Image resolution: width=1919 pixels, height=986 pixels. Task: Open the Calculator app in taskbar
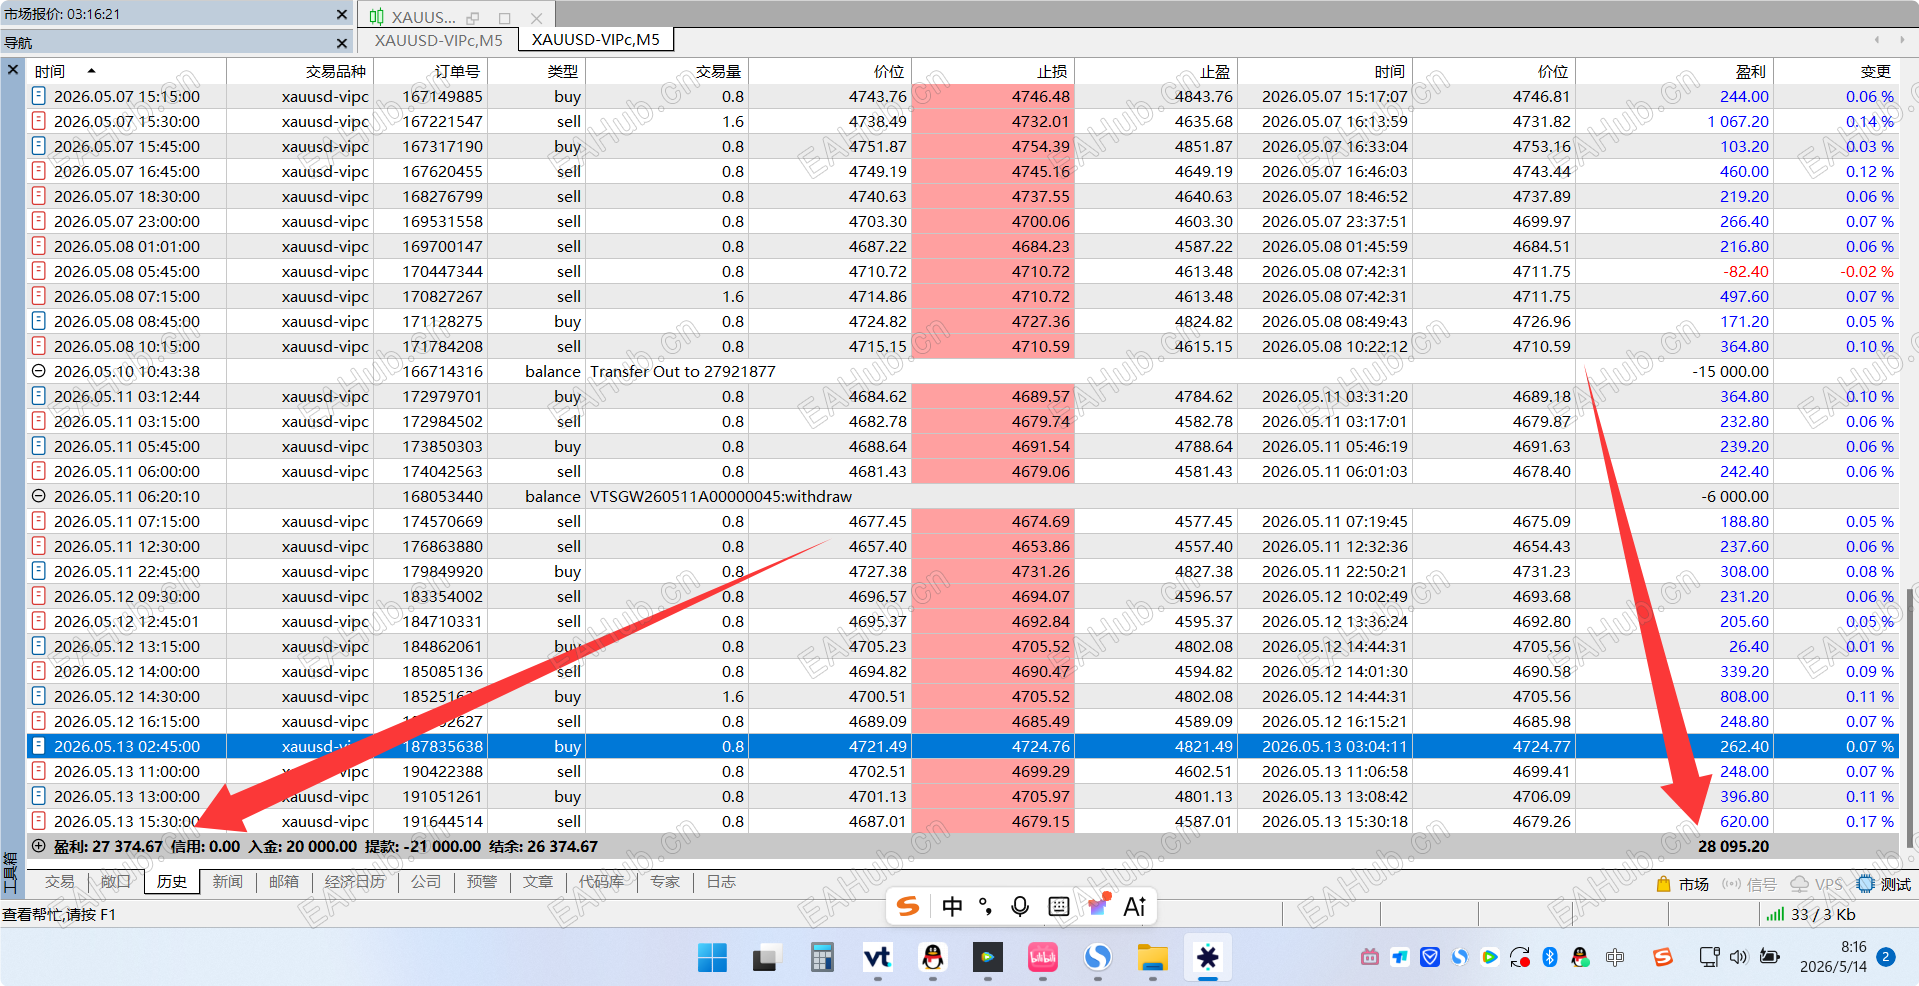click(822, 958)
